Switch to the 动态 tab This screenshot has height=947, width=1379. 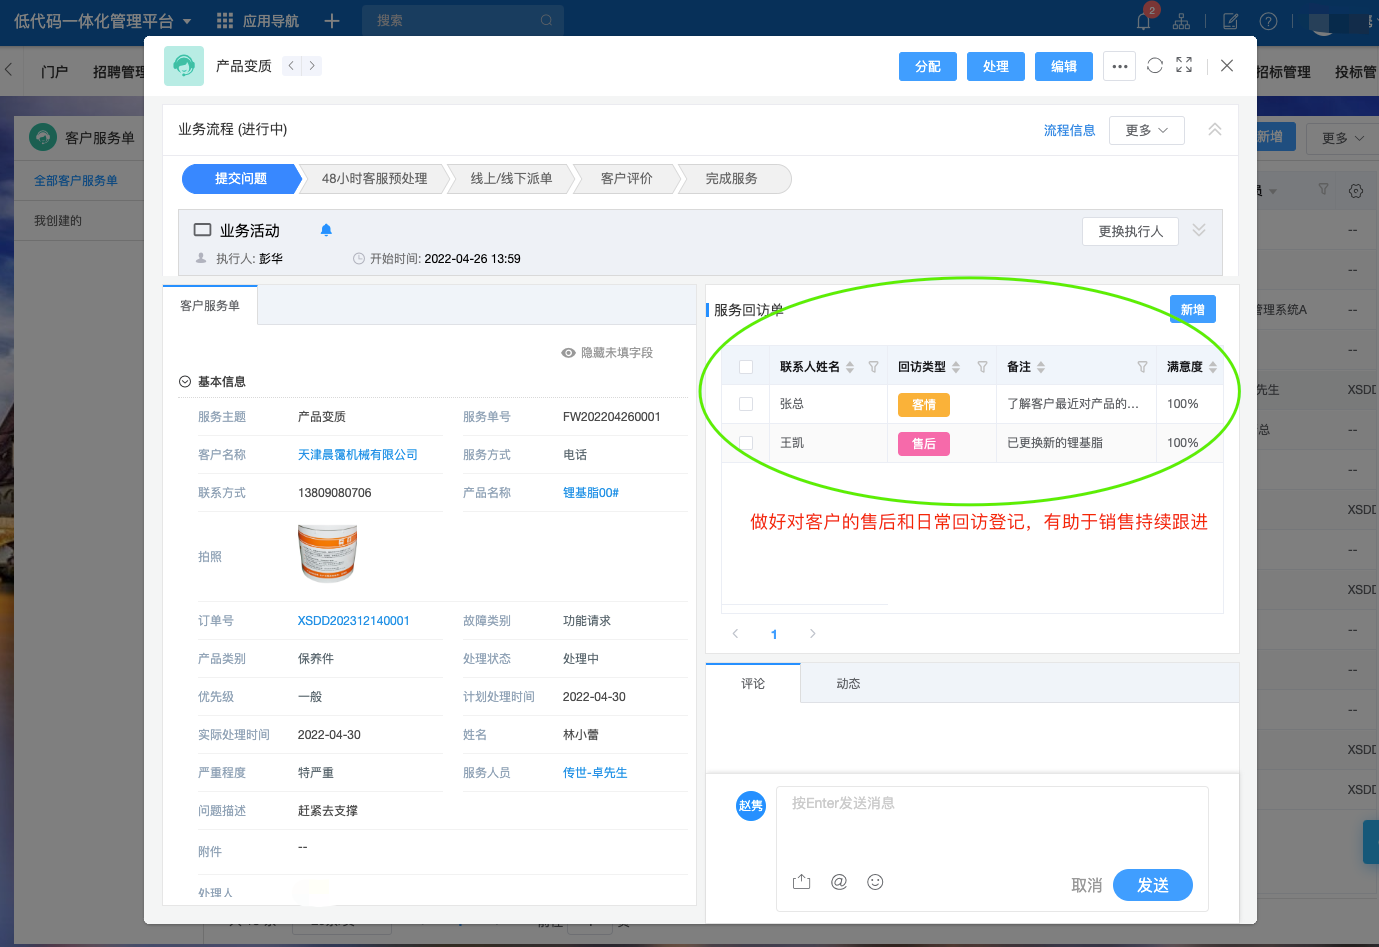(x=847, y=683)
